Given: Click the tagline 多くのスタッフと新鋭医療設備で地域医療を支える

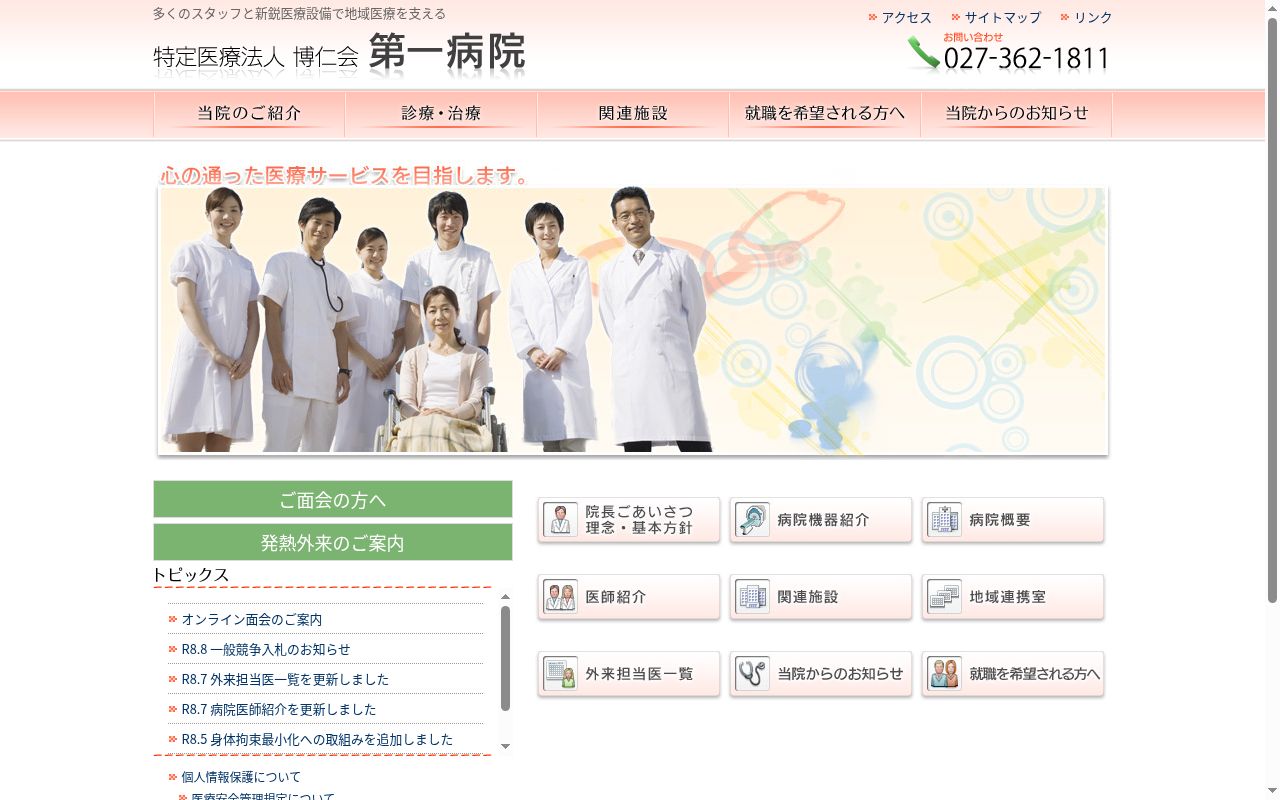Looking at the screenshot, I should [299, 14].
